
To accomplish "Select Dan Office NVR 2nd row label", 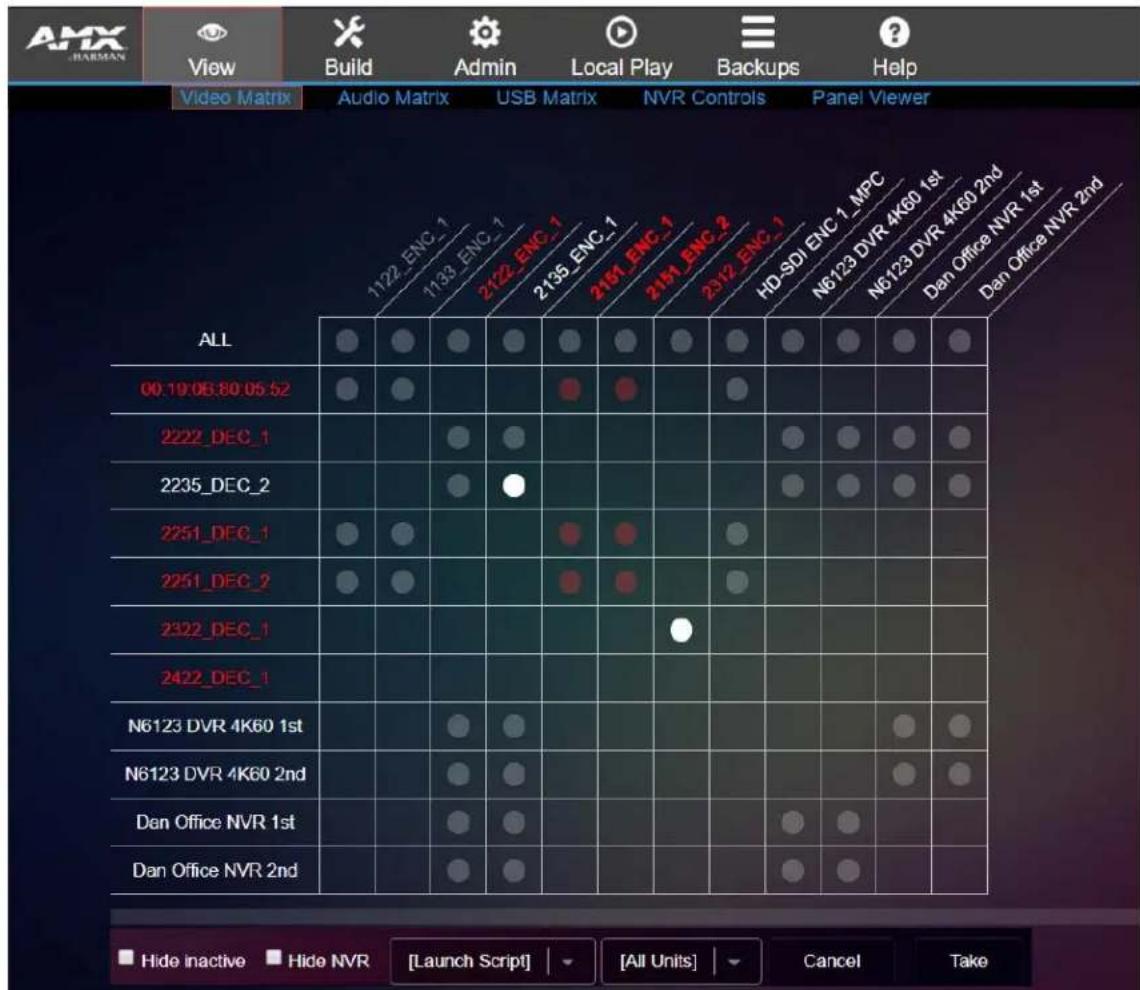I will pyautogui.click(x=215, y=870).
